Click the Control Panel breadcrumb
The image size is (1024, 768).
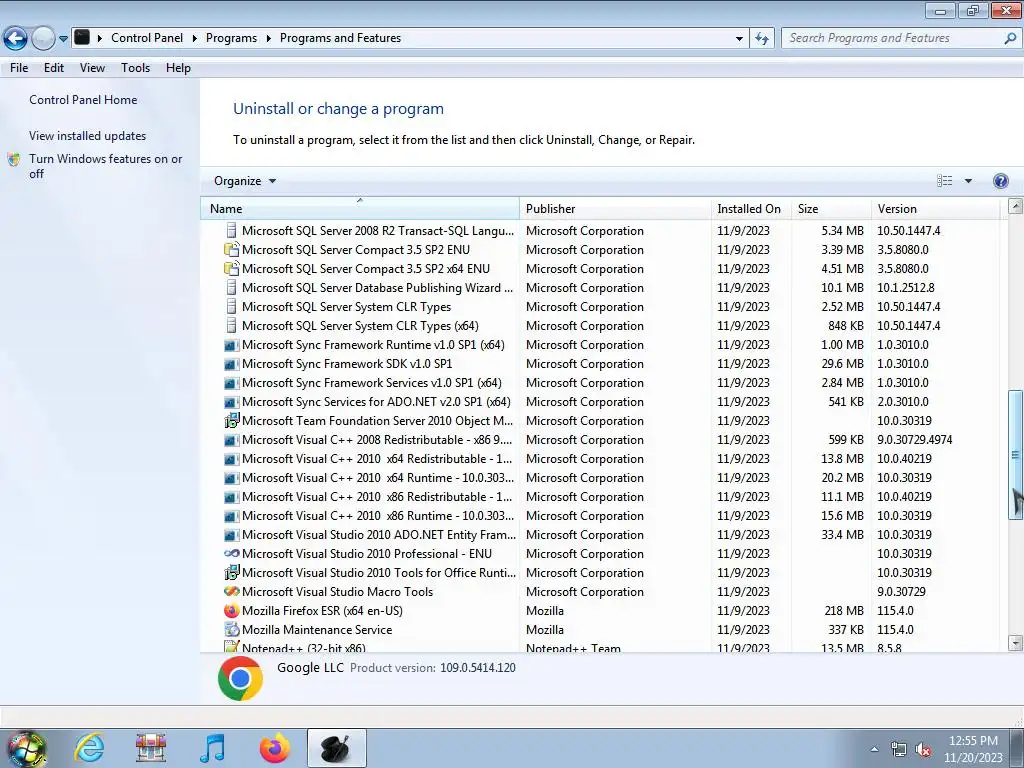pyautogui.click(x=147, y=38)
